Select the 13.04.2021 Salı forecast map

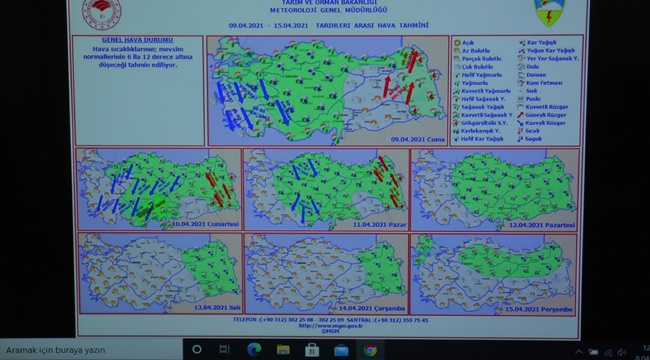(160, 273)
